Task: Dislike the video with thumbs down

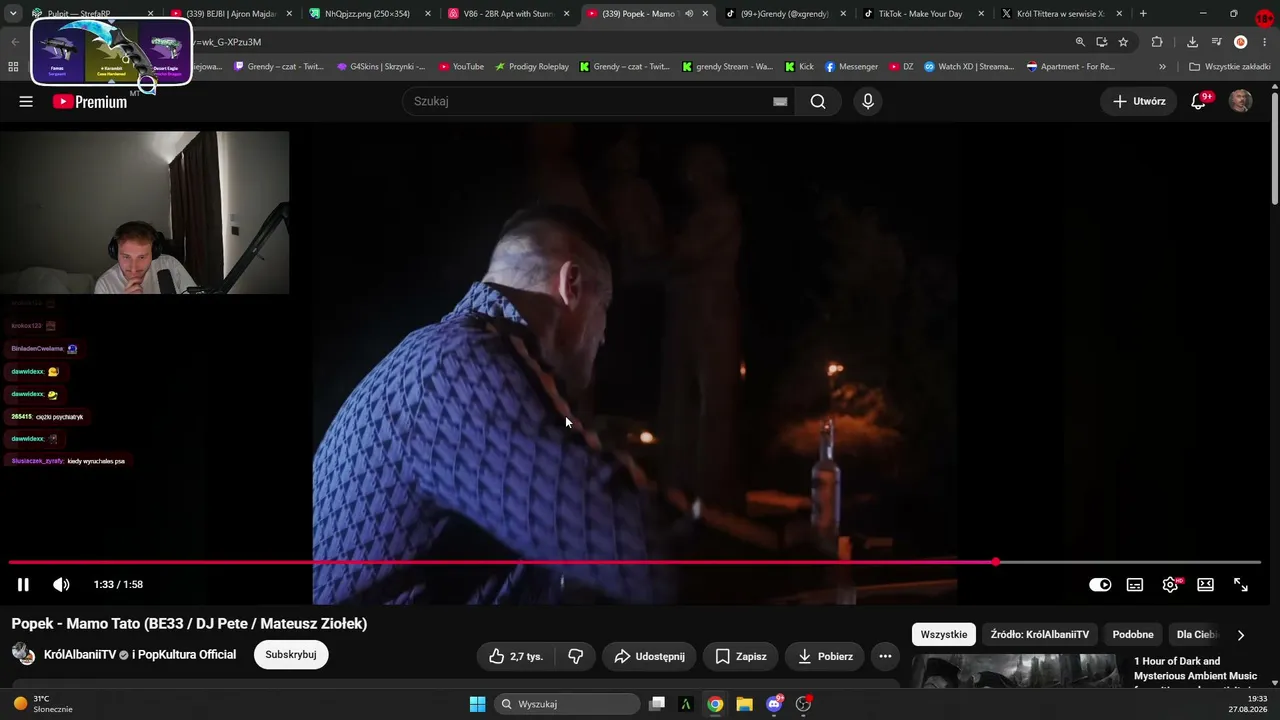Action: [x=576, y=656]
